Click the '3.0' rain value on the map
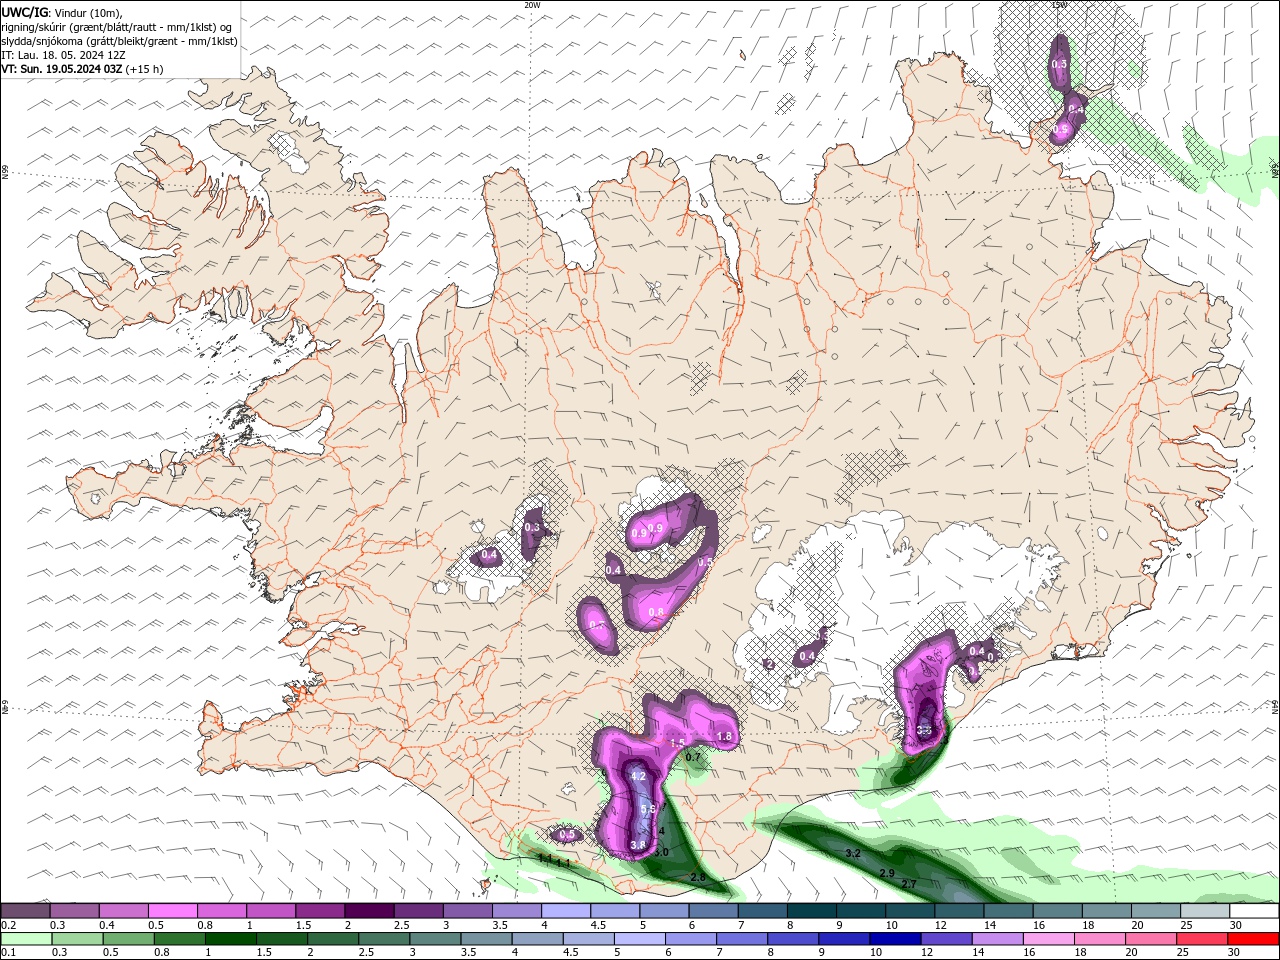Screen dimensions: 1280x960 pos(661,852)
